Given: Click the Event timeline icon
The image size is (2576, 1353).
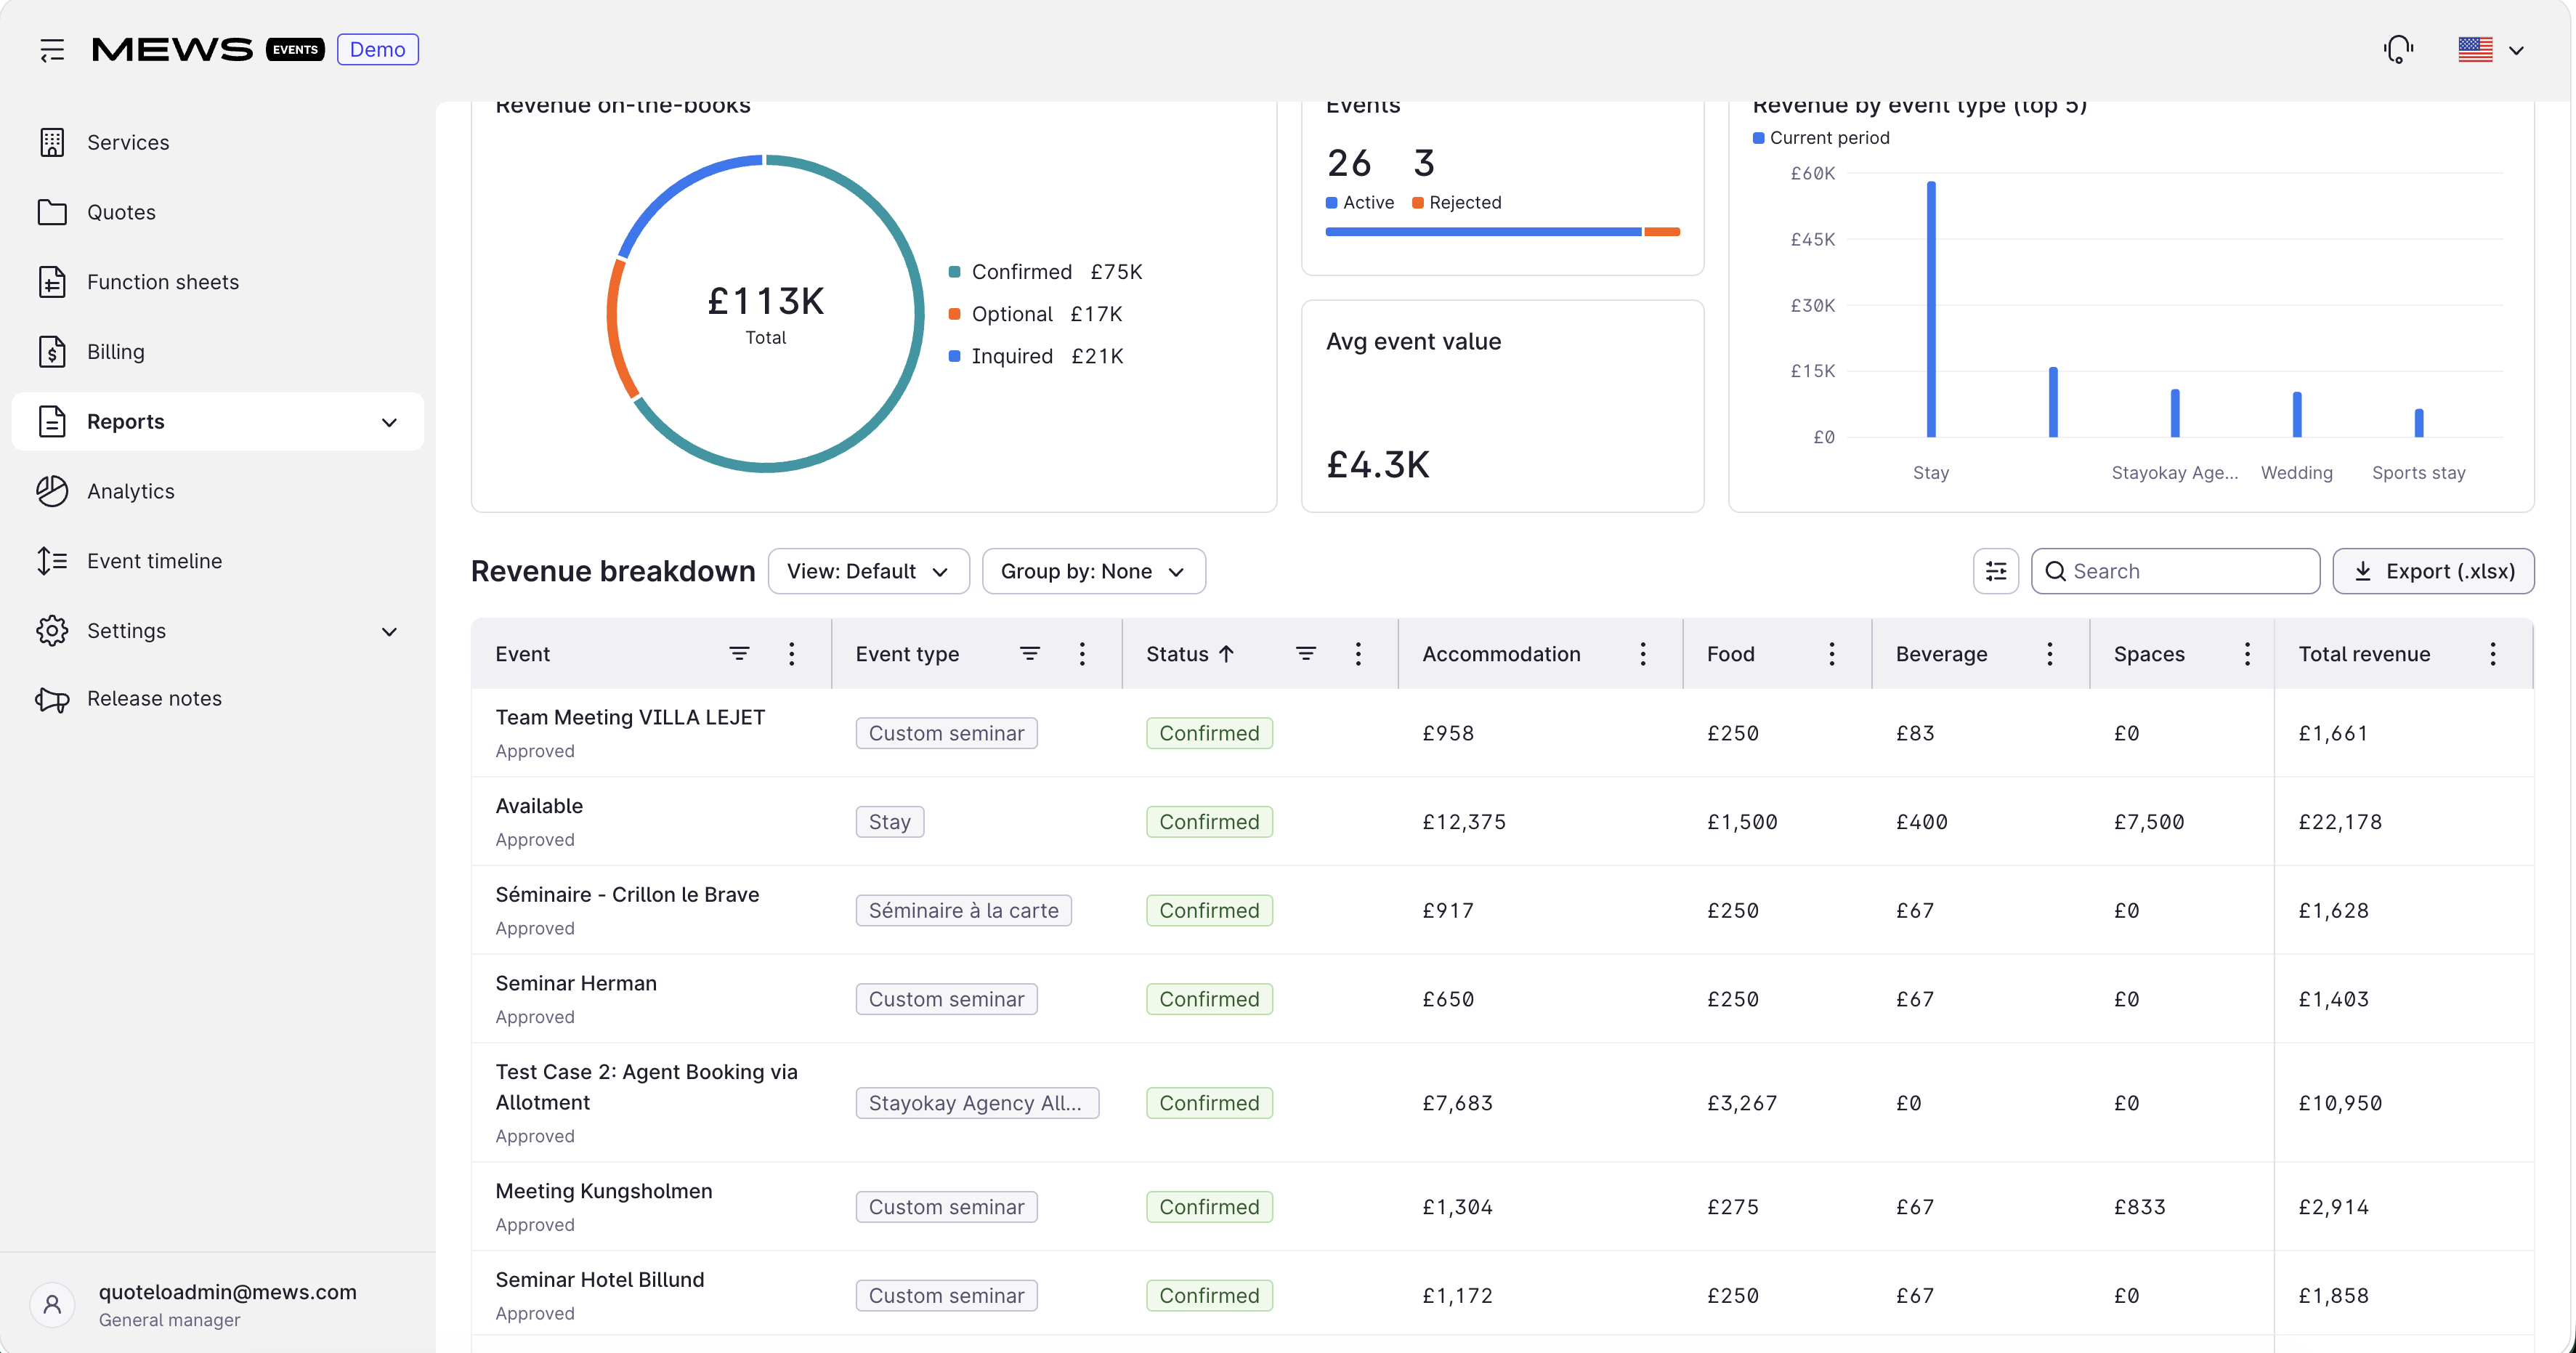Looking at the screenshot, I should 52,561.
